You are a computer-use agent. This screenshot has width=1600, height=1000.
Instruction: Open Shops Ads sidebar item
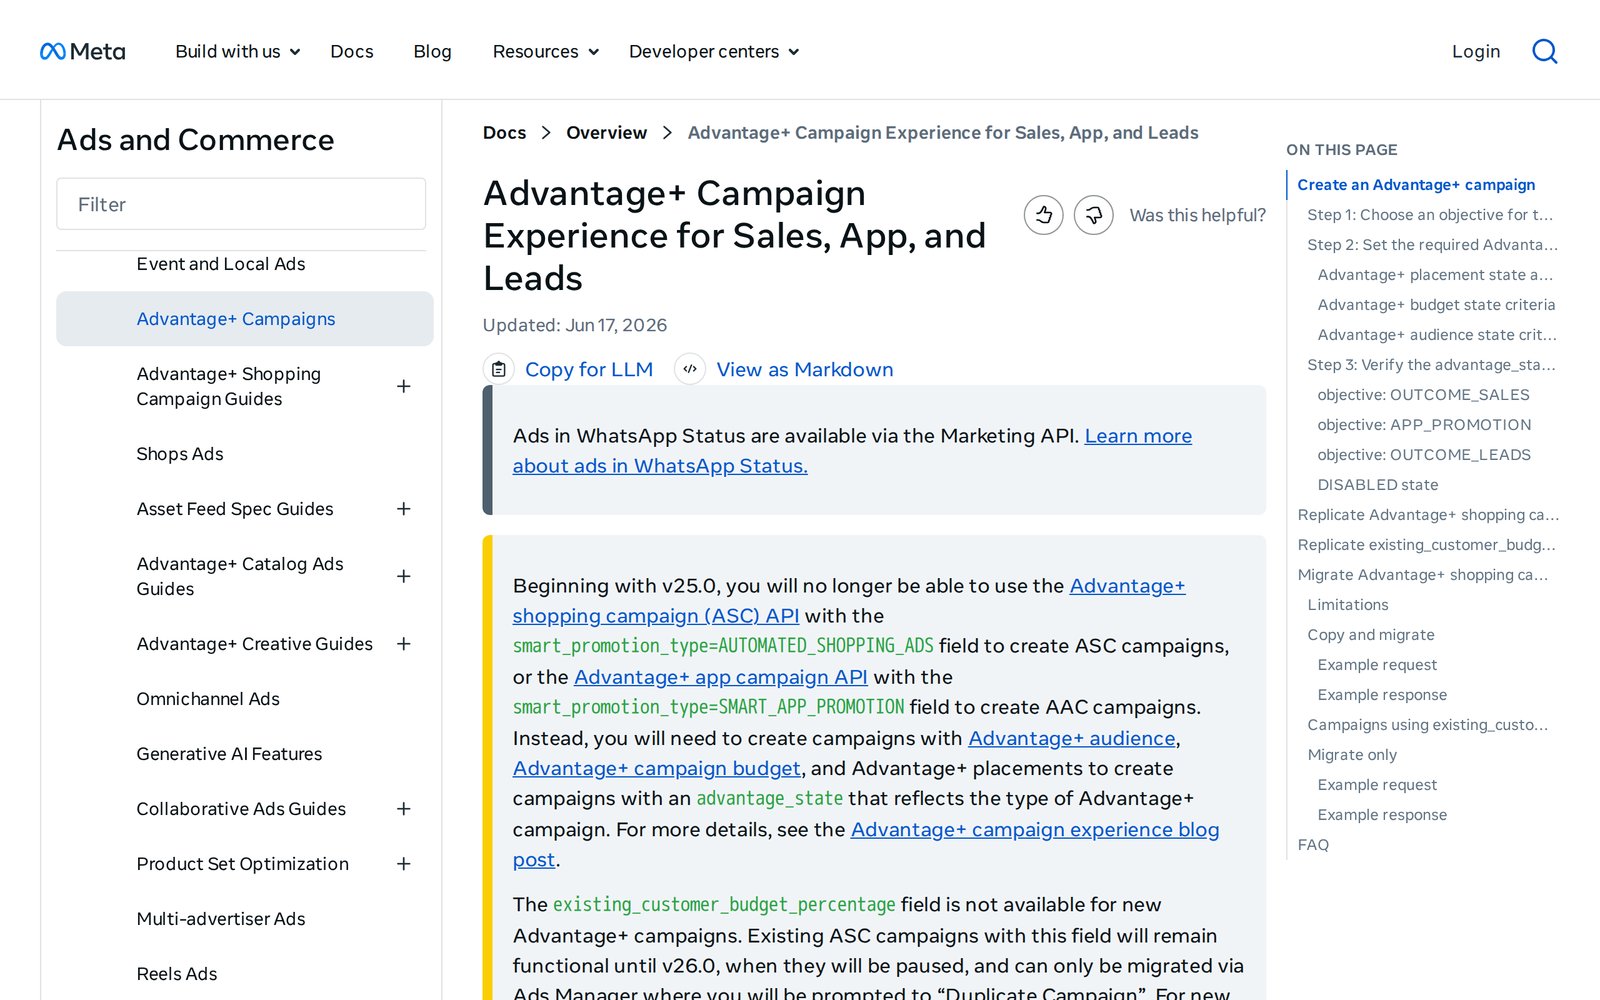[x=180, y=454]
